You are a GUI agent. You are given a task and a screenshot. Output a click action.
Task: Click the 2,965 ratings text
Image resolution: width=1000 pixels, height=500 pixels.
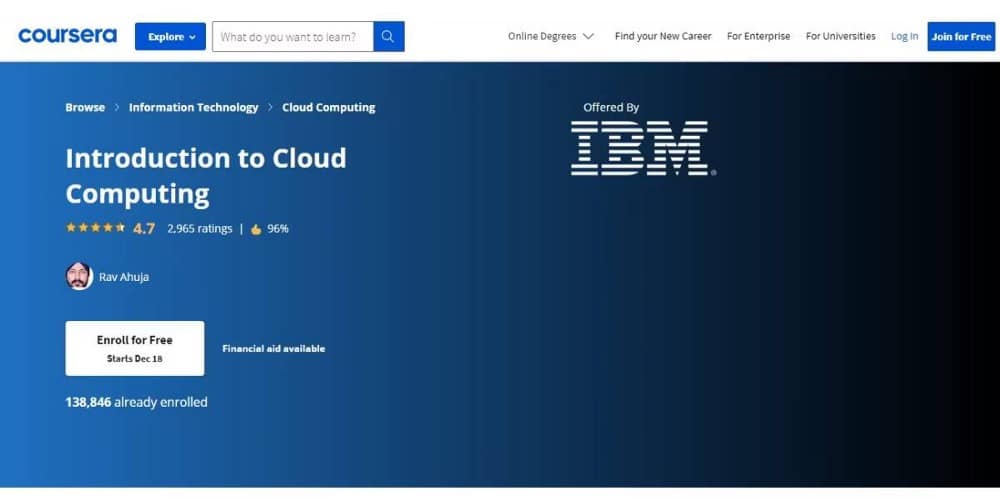tap(200, 228)
